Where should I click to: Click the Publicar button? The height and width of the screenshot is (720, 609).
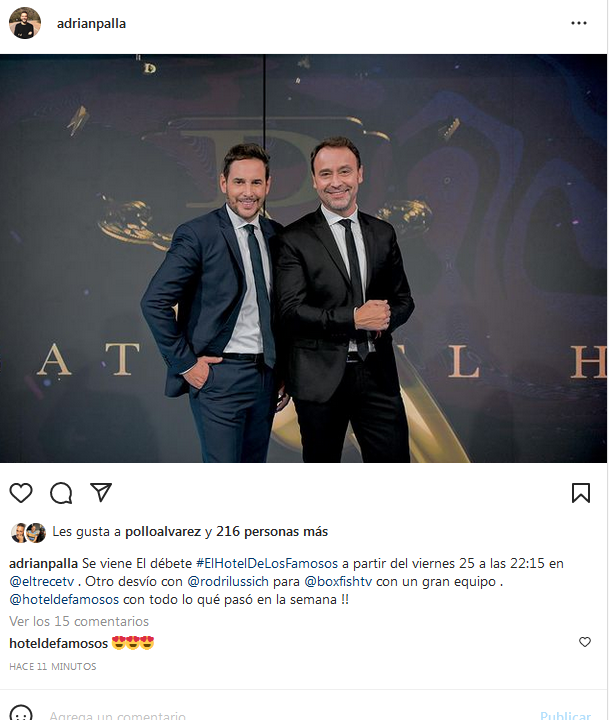pos(565,715)
